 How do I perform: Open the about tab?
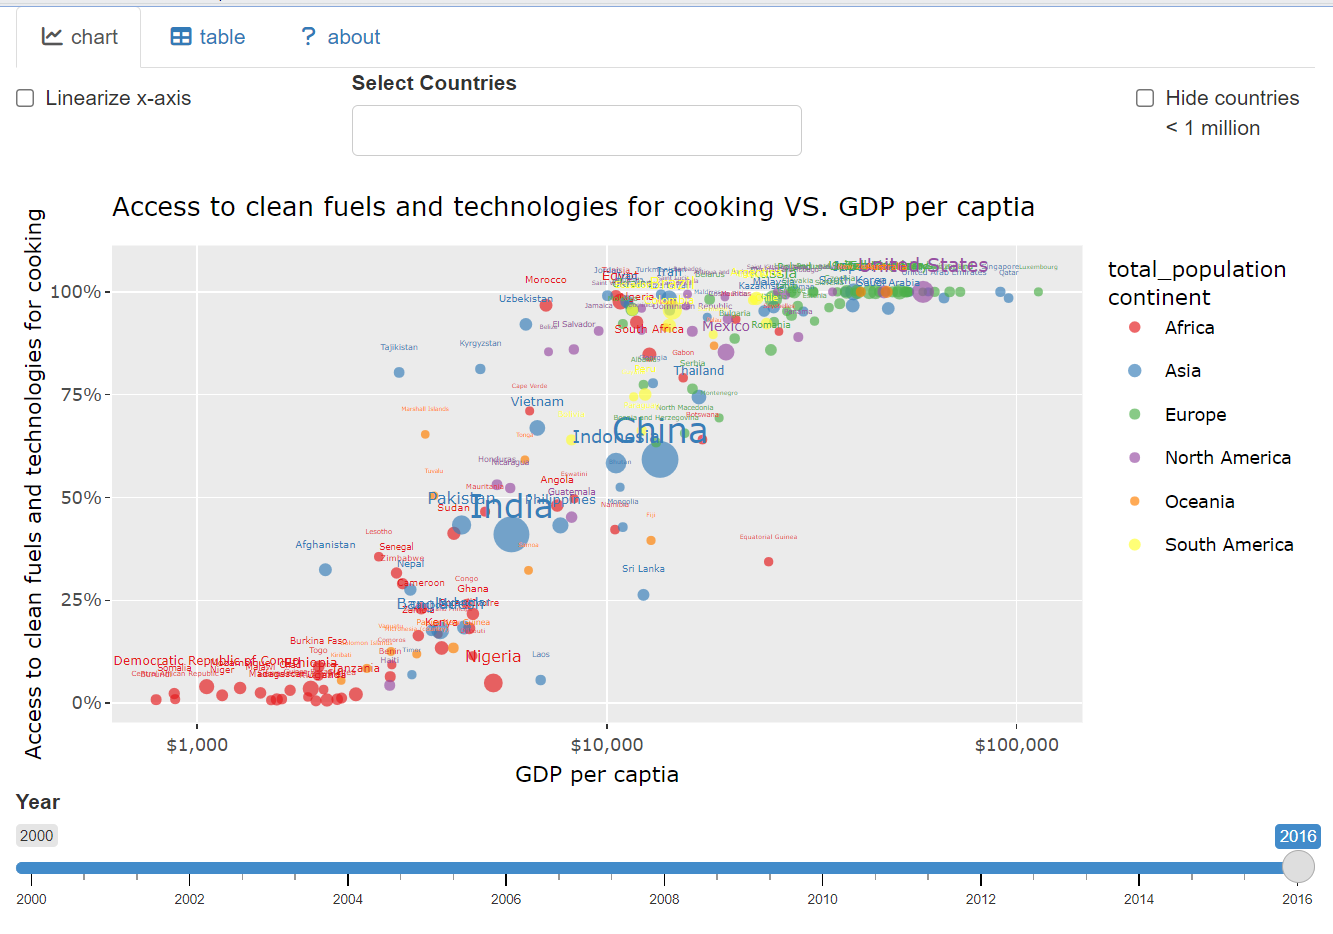click(x=340, y=37)
